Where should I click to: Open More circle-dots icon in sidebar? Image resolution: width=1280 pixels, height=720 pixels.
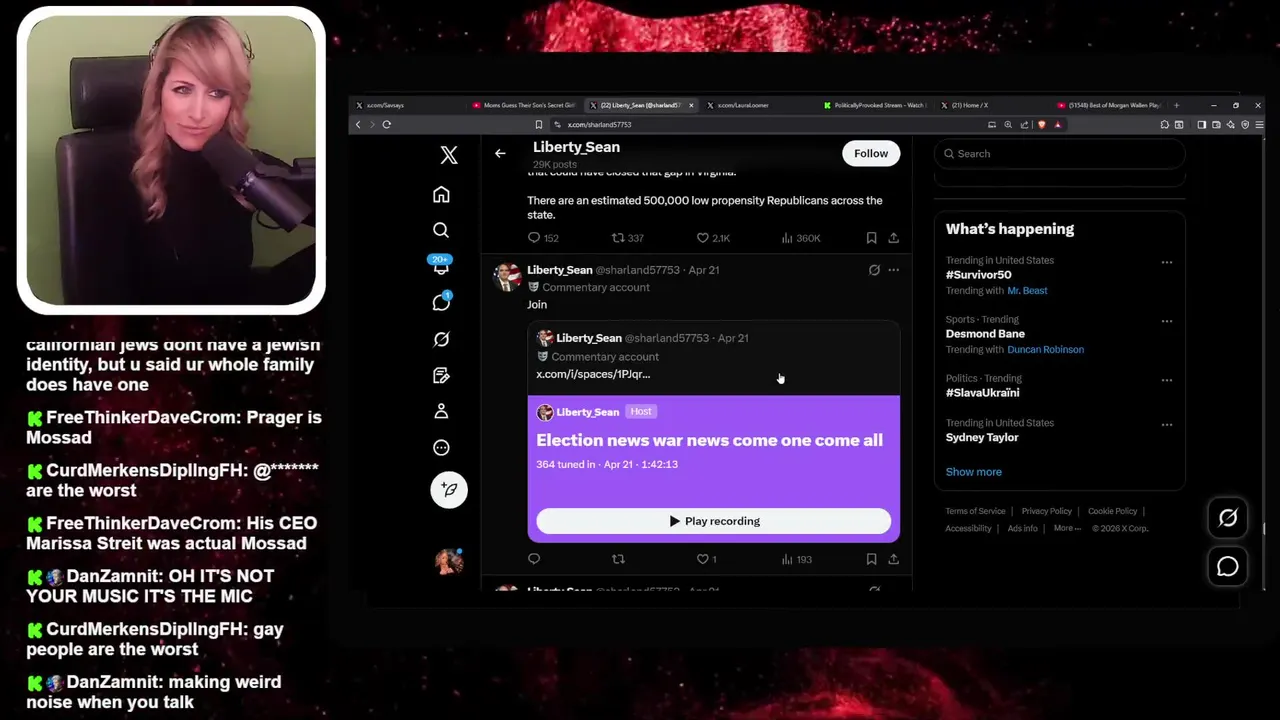point(441,448)
